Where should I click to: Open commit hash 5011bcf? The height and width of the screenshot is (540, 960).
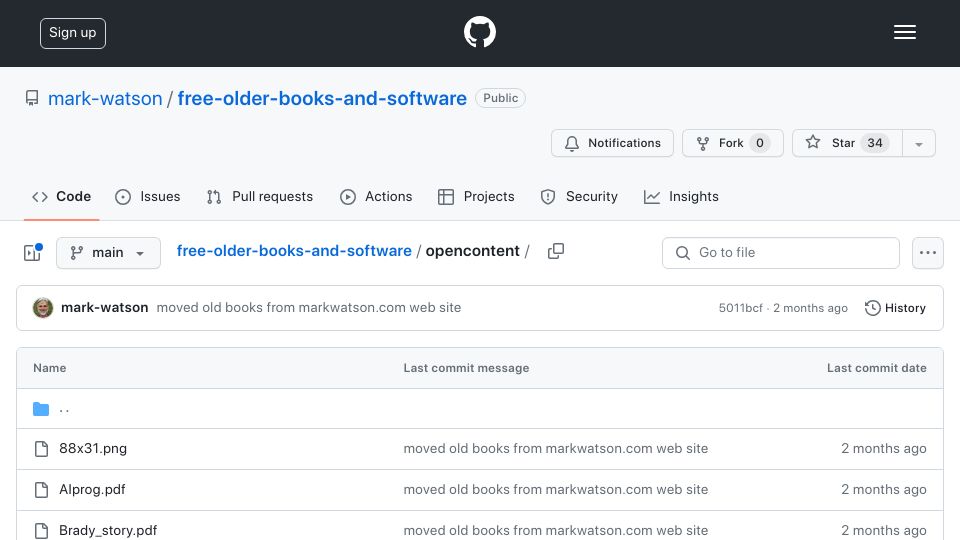coord(740,308)
